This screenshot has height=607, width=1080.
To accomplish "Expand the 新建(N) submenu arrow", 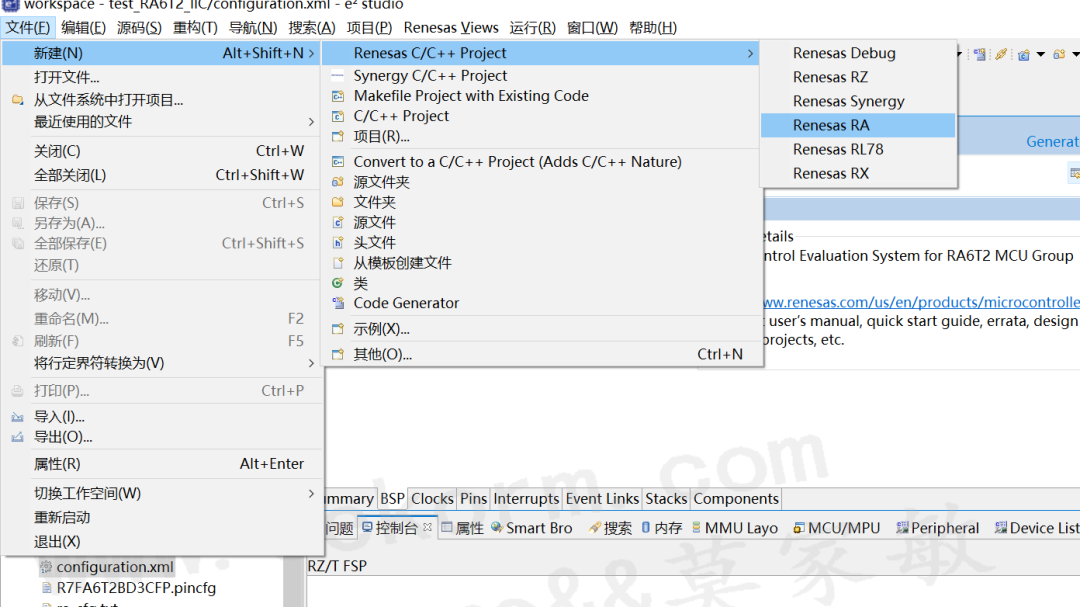I will click(311, 53).
